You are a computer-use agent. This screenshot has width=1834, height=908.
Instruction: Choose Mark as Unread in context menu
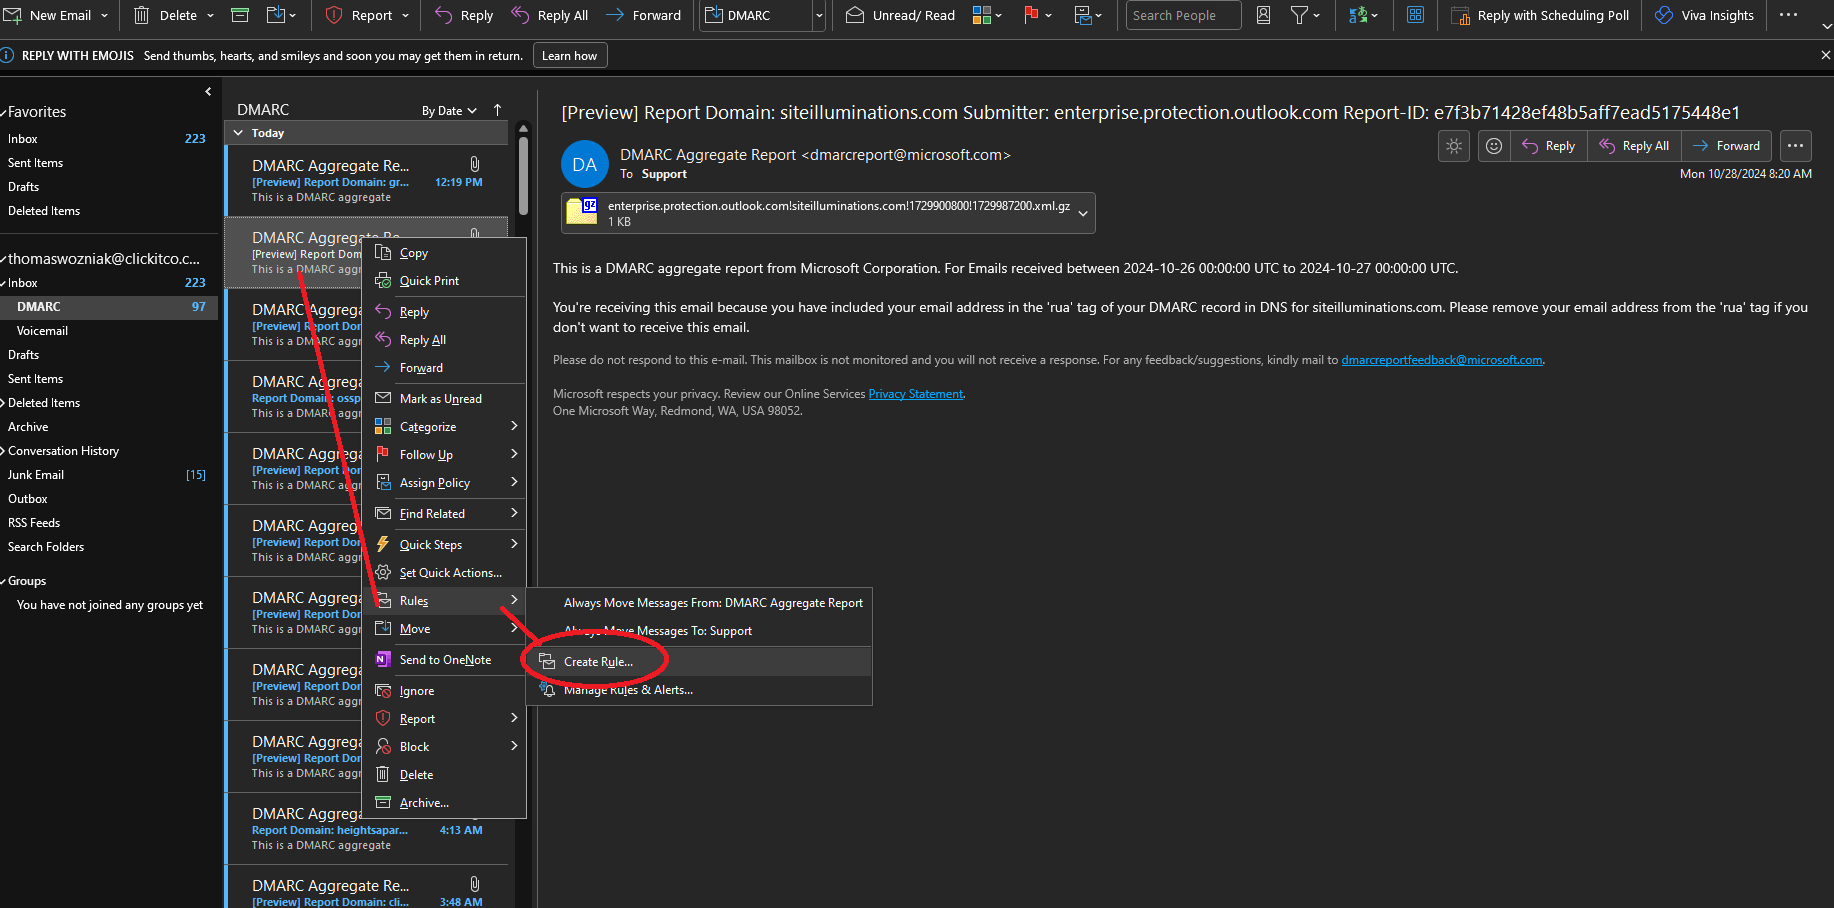click(444, 399)
